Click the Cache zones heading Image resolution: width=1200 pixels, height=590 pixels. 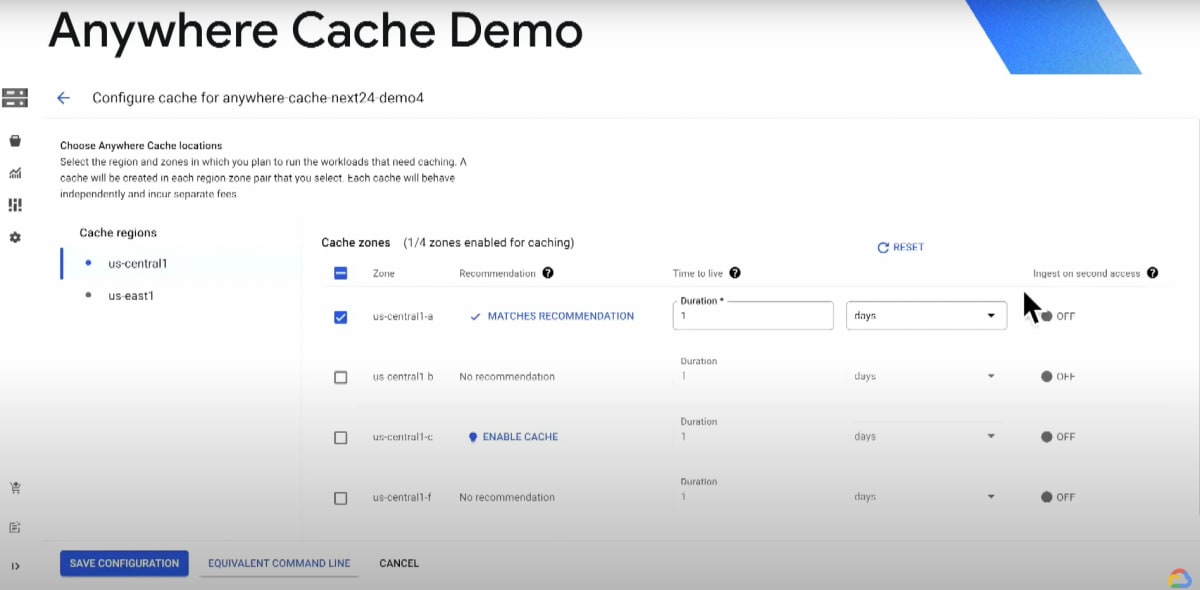coord(356,243)
